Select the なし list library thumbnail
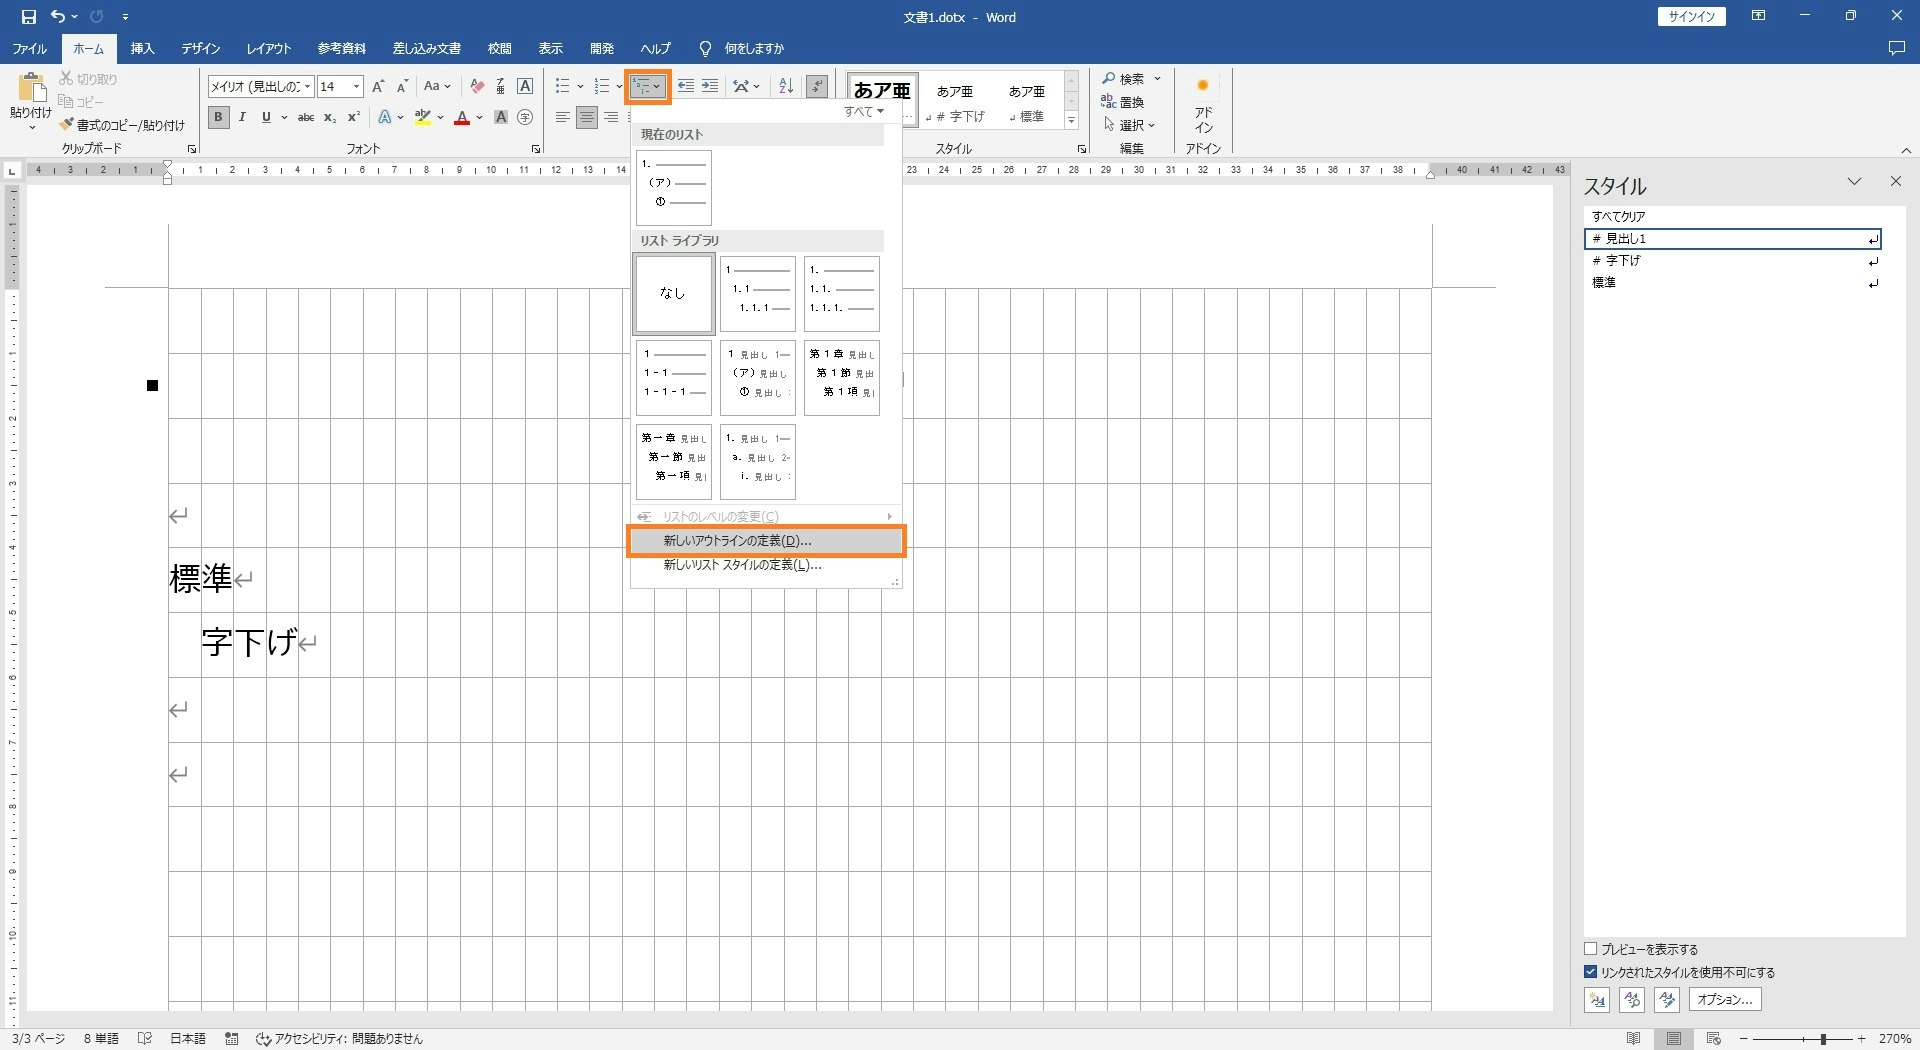The width and height of the screenshot is (1920, 1050). pyautogui.click(x=674, y=294)
